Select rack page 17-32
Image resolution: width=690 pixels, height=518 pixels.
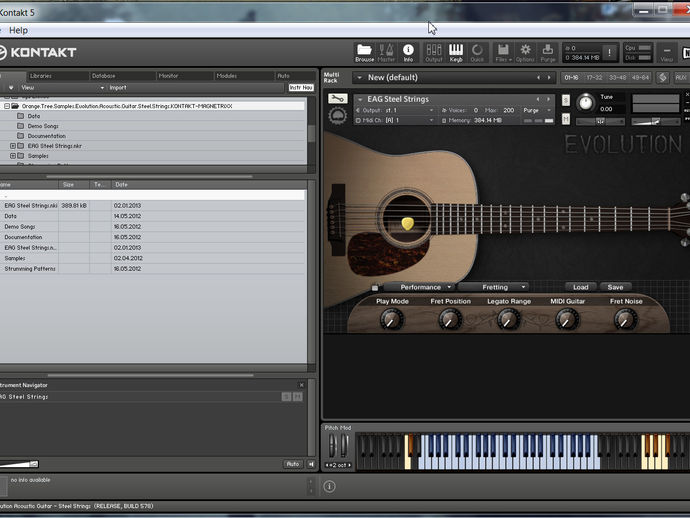point(594,77)
